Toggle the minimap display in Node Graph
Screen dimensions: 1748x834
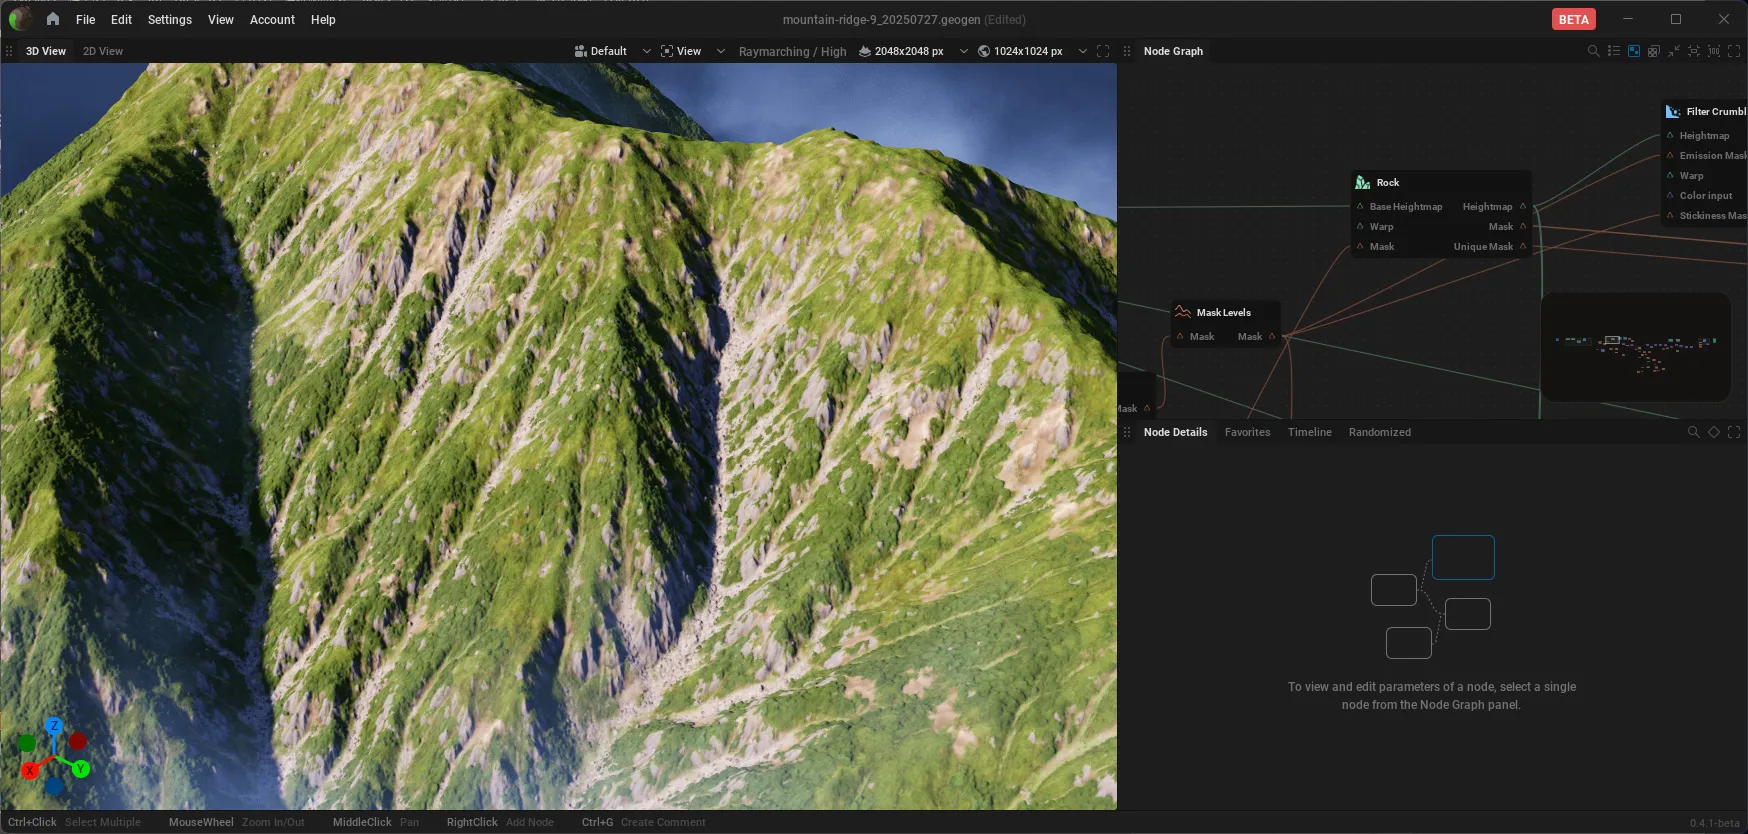click(1633, 51)
